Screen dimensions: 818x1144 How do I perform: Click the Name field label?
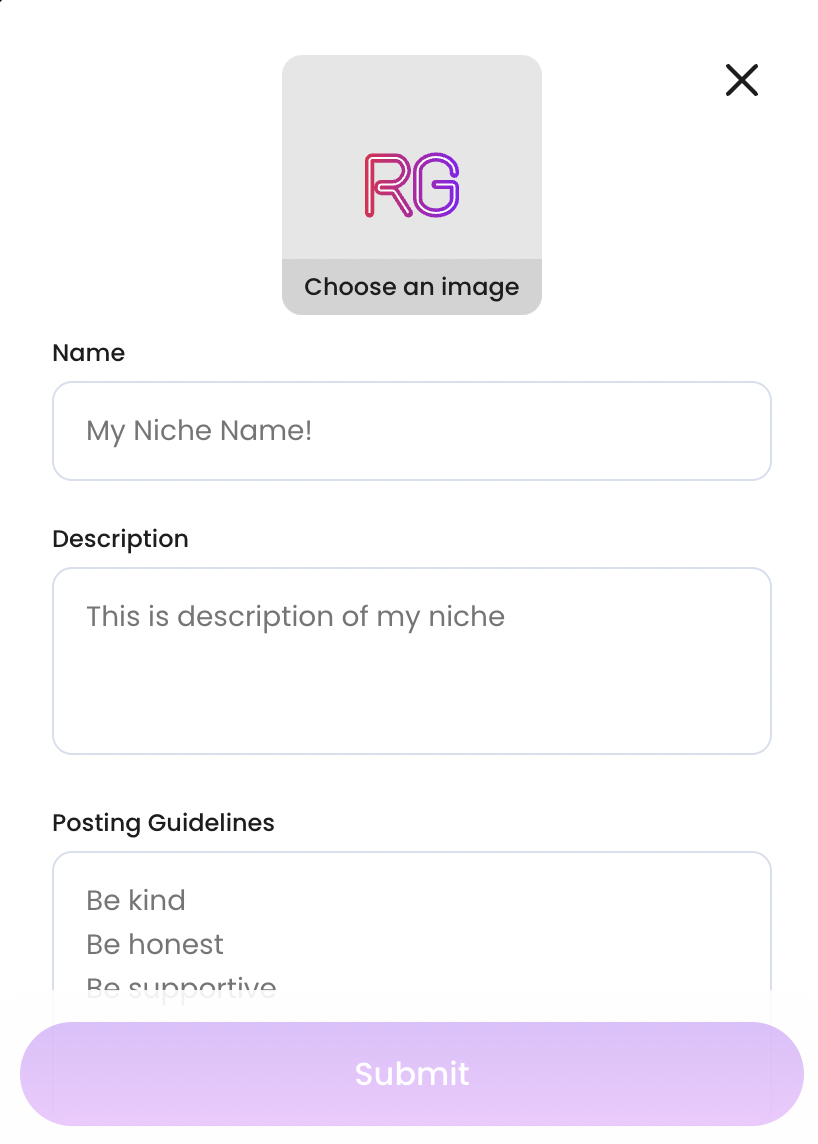coord(88,353)
